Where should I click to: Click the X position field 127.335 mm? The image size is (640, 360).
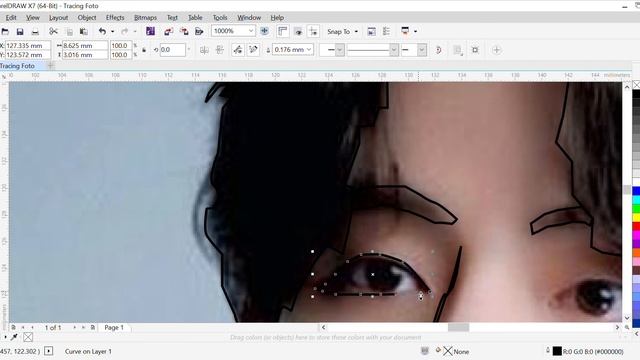(28, 46)
